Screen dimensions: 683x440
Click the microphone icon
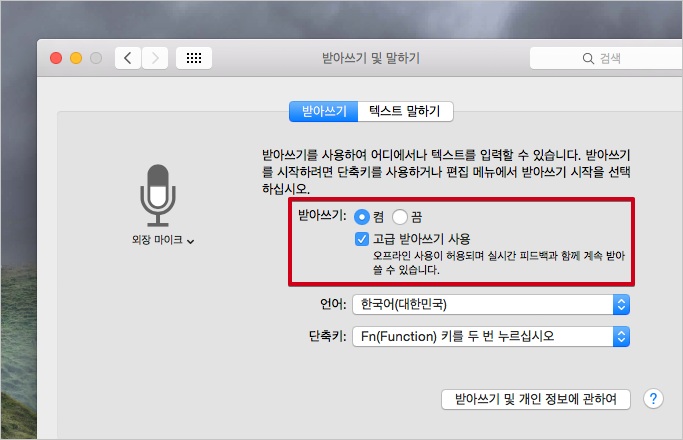click(x=158, y=195)
